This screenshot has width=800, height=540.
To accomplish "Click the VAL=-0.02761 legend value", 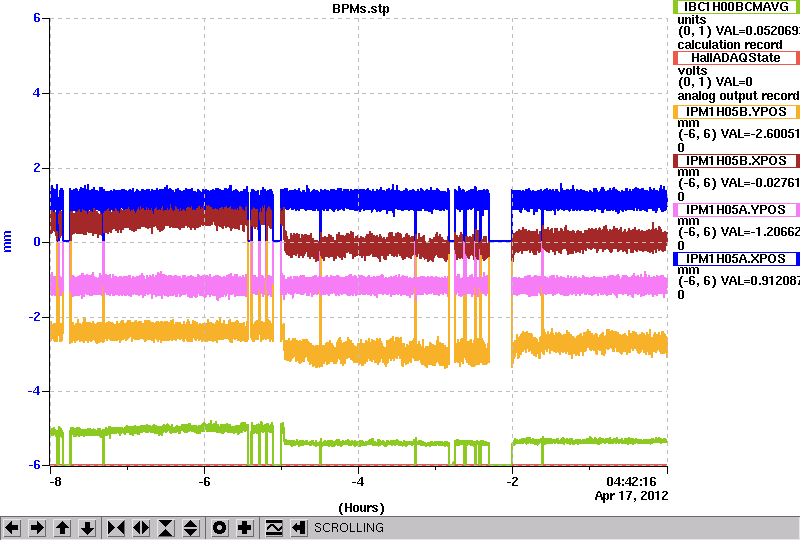I will (758, 183).
